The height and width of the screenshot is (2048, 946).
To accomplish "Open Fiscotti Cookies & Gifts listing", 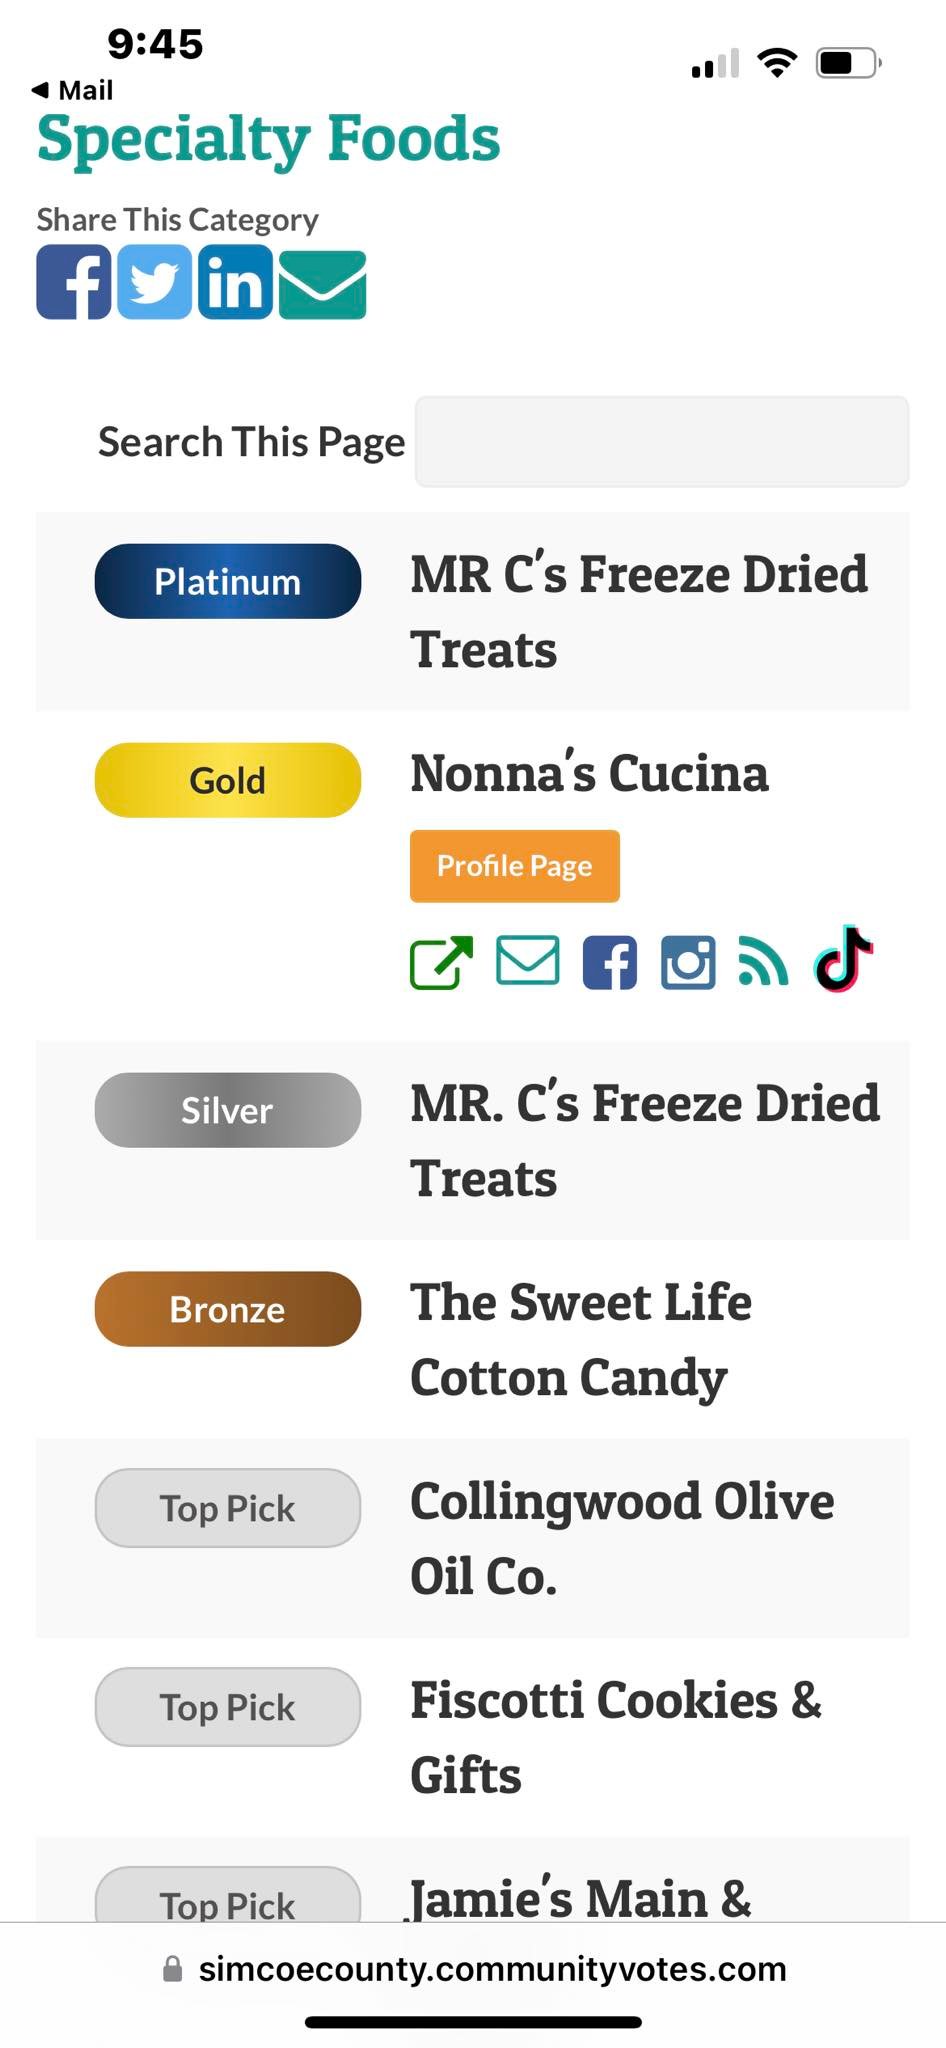I will point(616,1738).
